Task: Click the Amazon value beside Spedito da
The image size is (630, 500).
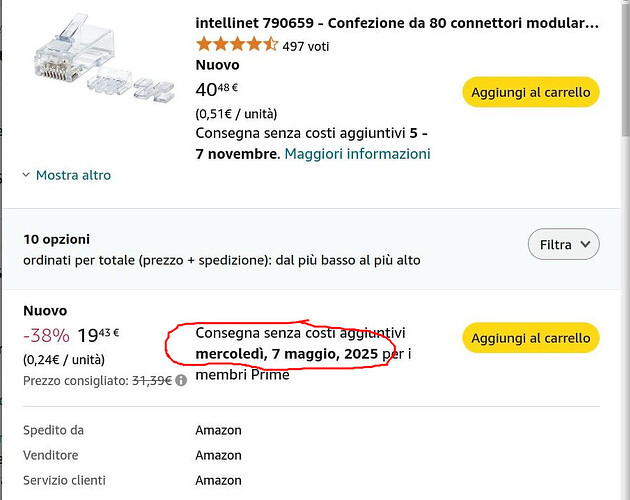Action: [218, 430]
